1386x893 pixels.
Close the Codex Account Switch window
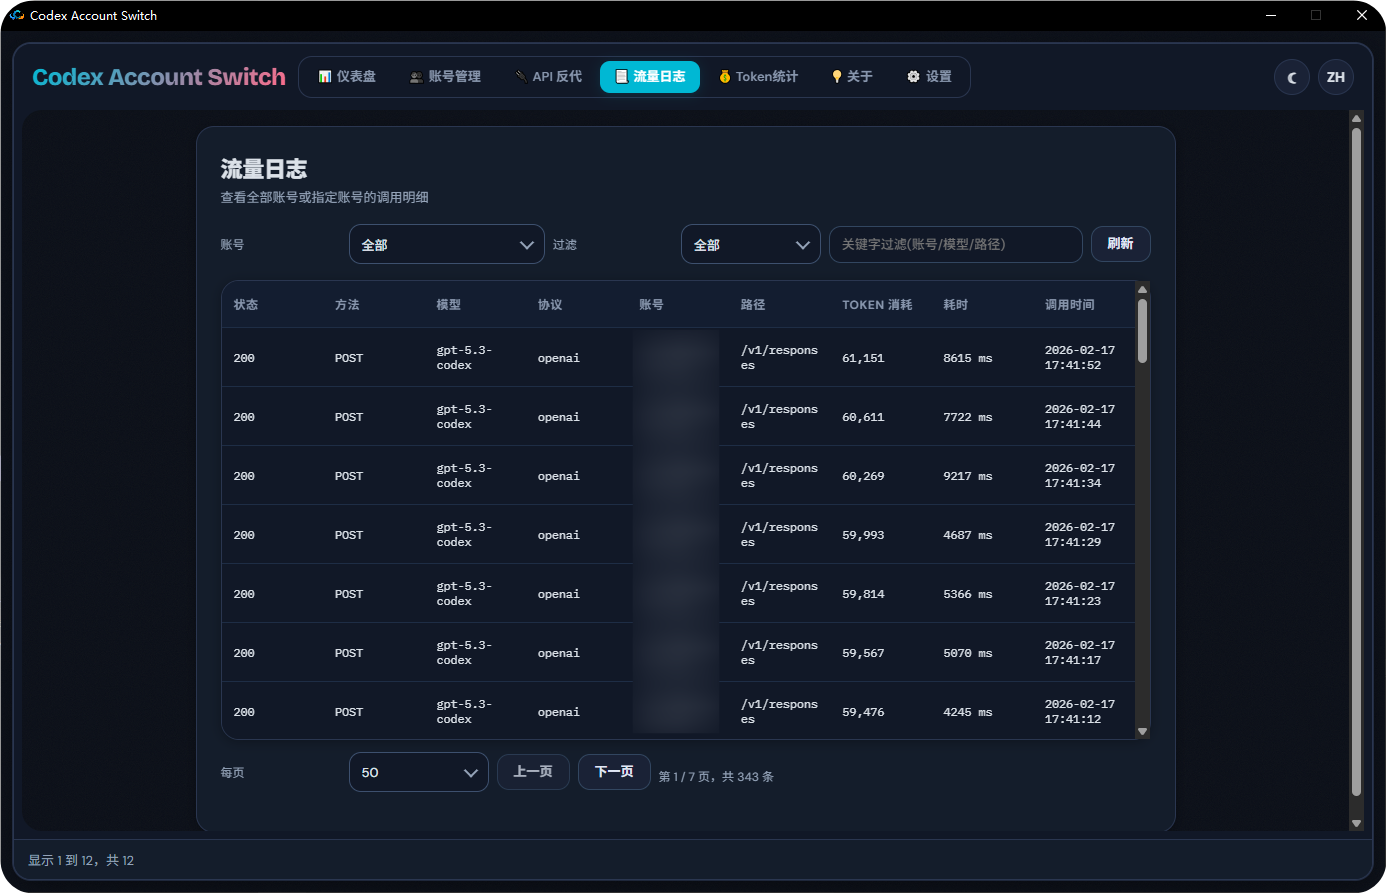click(x=1362, y=15)
